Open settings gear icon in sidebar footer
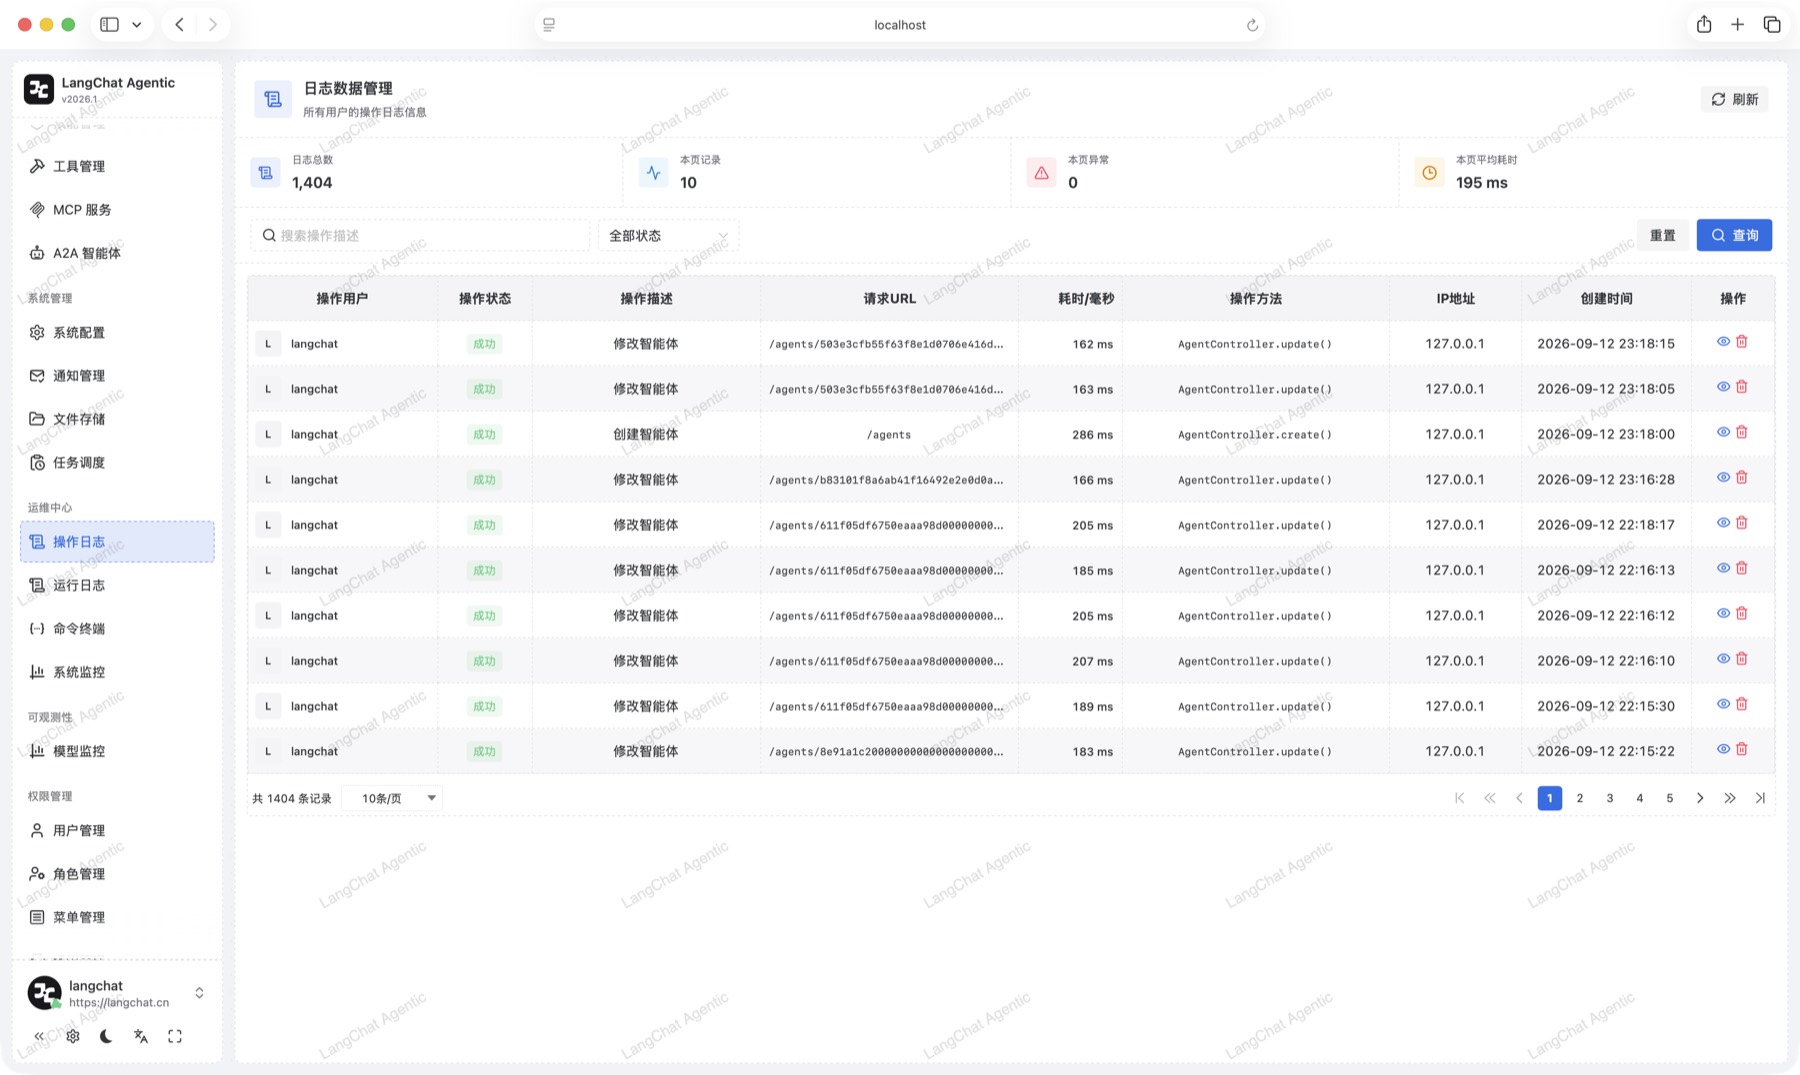 pyautogui.click(x=73, y=1036)
